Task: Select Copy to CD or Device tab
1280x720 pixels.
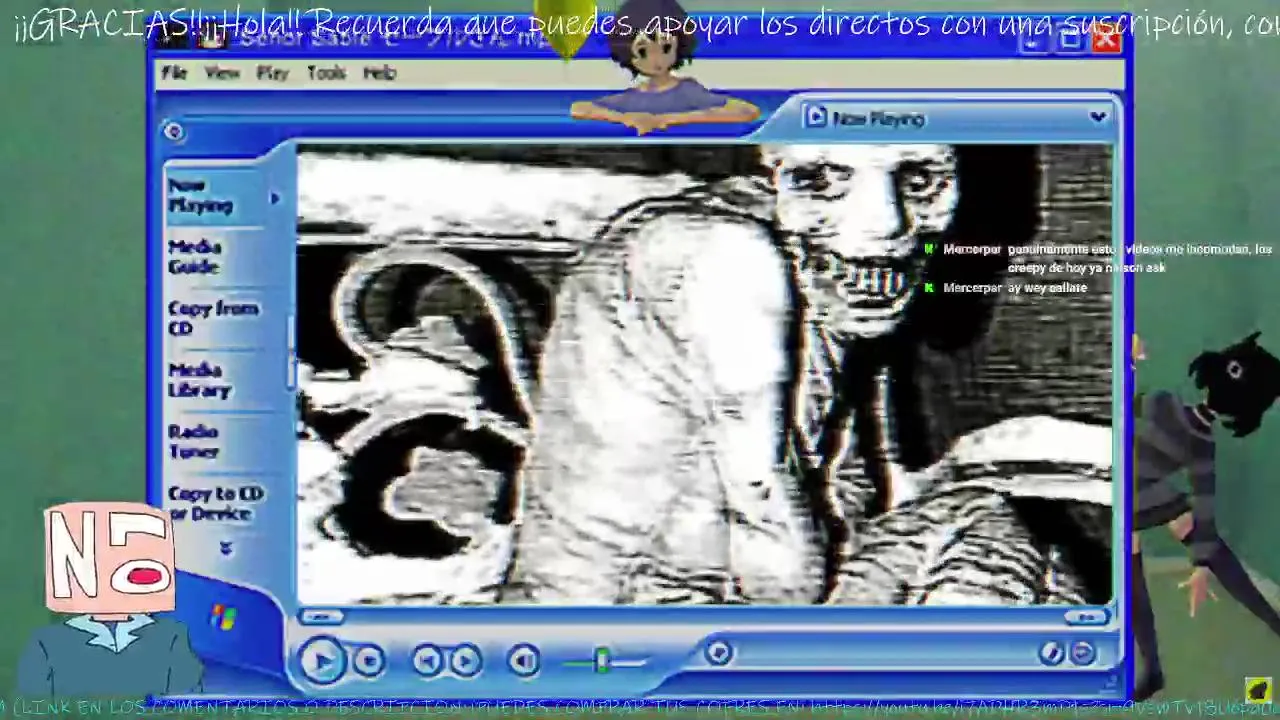Action: (215, 503)
